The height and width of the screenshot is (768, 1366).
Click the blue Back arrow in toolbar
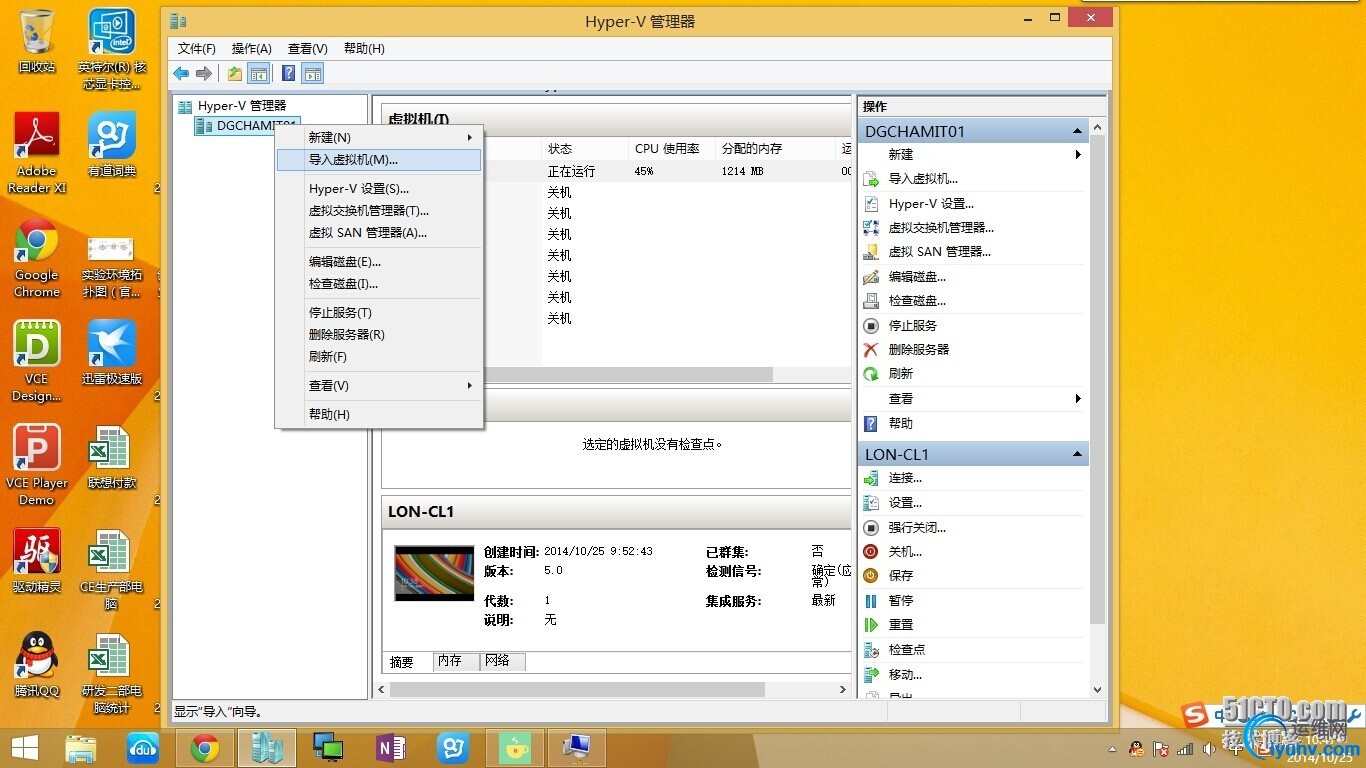click(181, 73)
